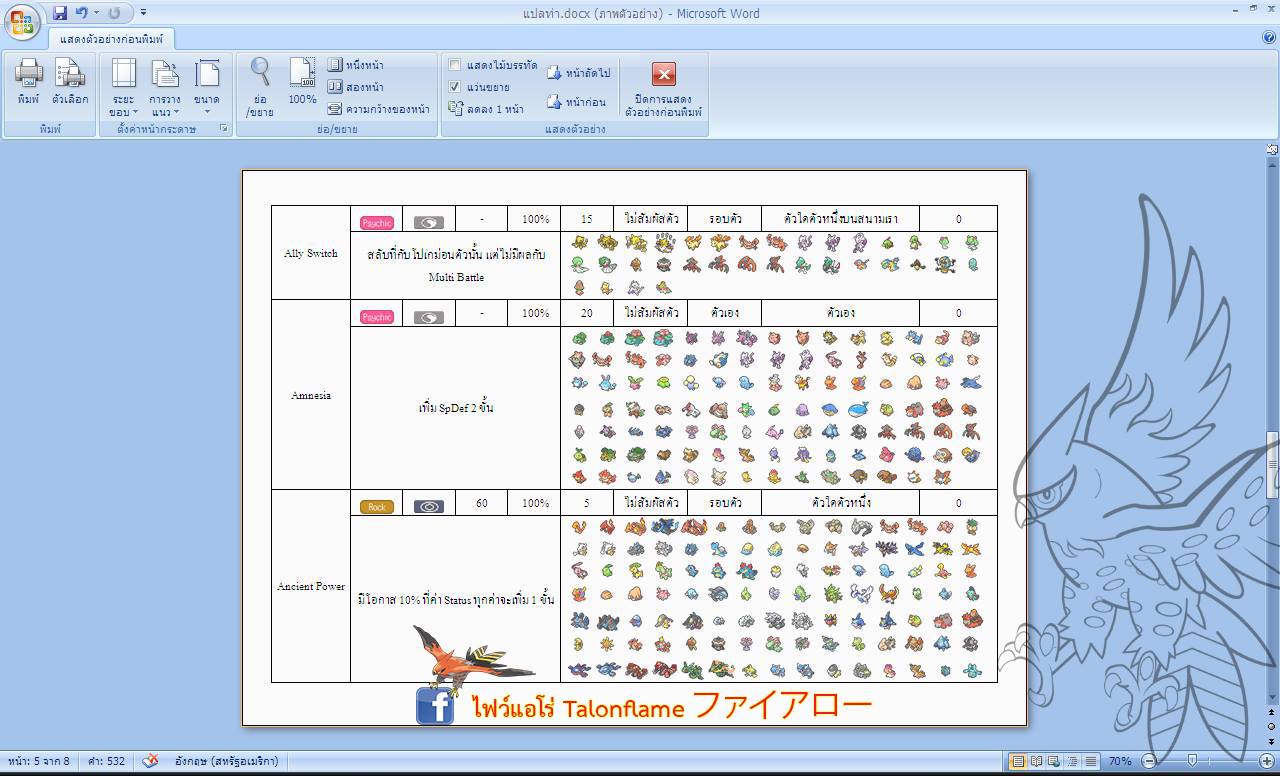Click the proofing check icon in status bar

point(150,761)
